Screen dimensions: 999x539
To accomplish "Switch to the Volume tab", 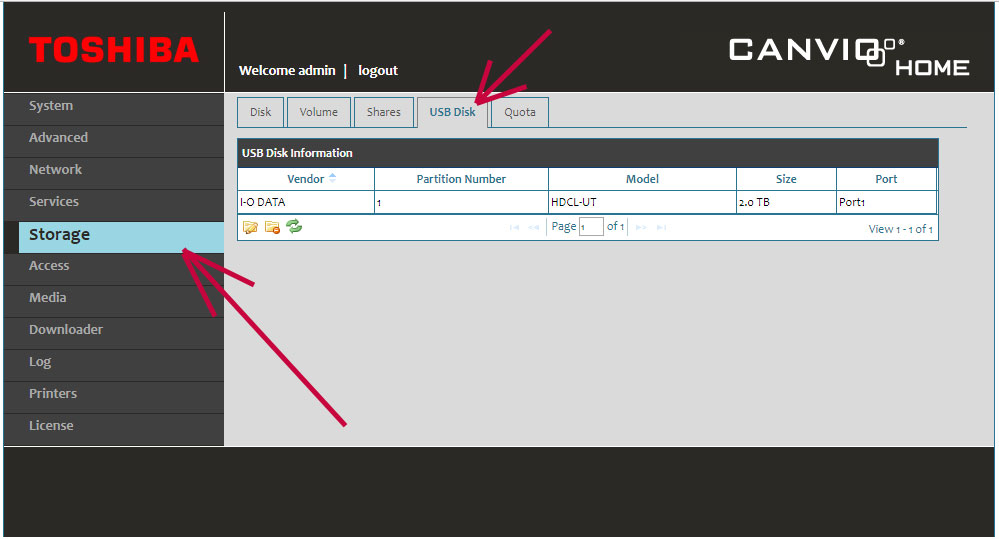I will [319, 112].
